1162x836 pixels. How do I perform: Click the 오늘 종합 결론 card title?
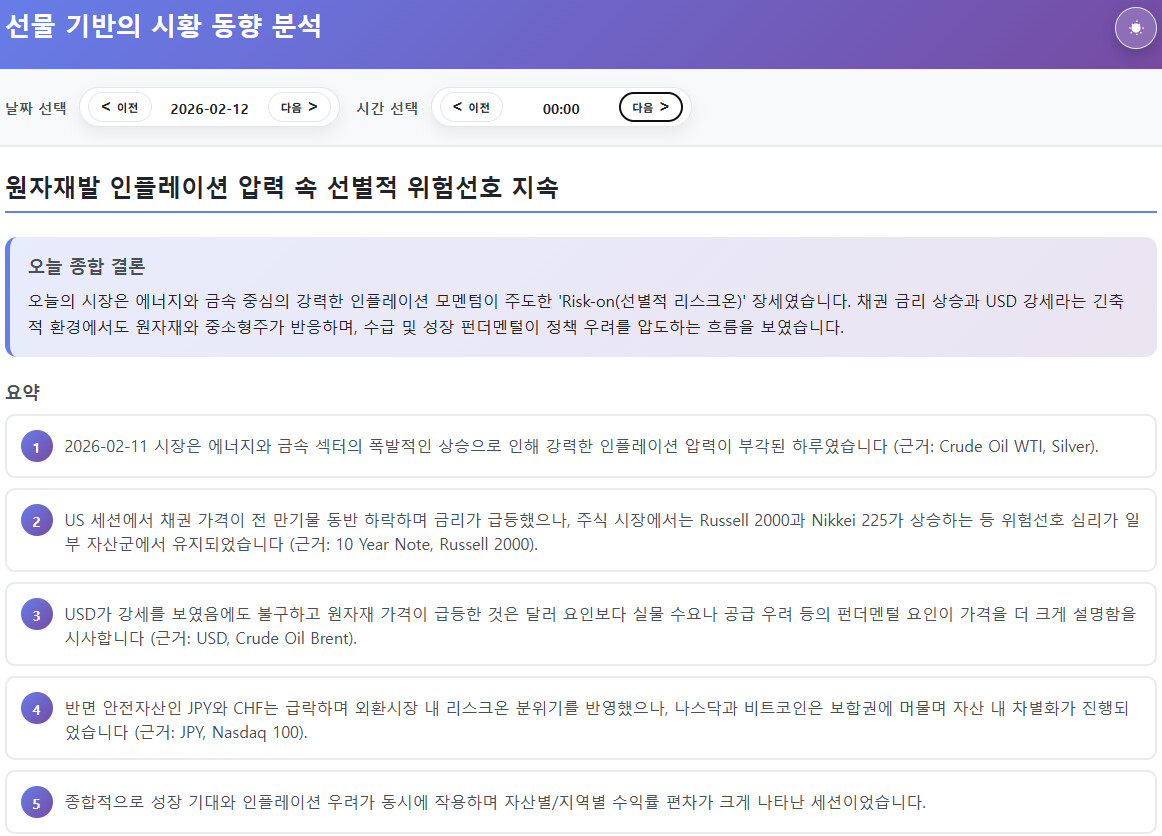tap(86, 266)
